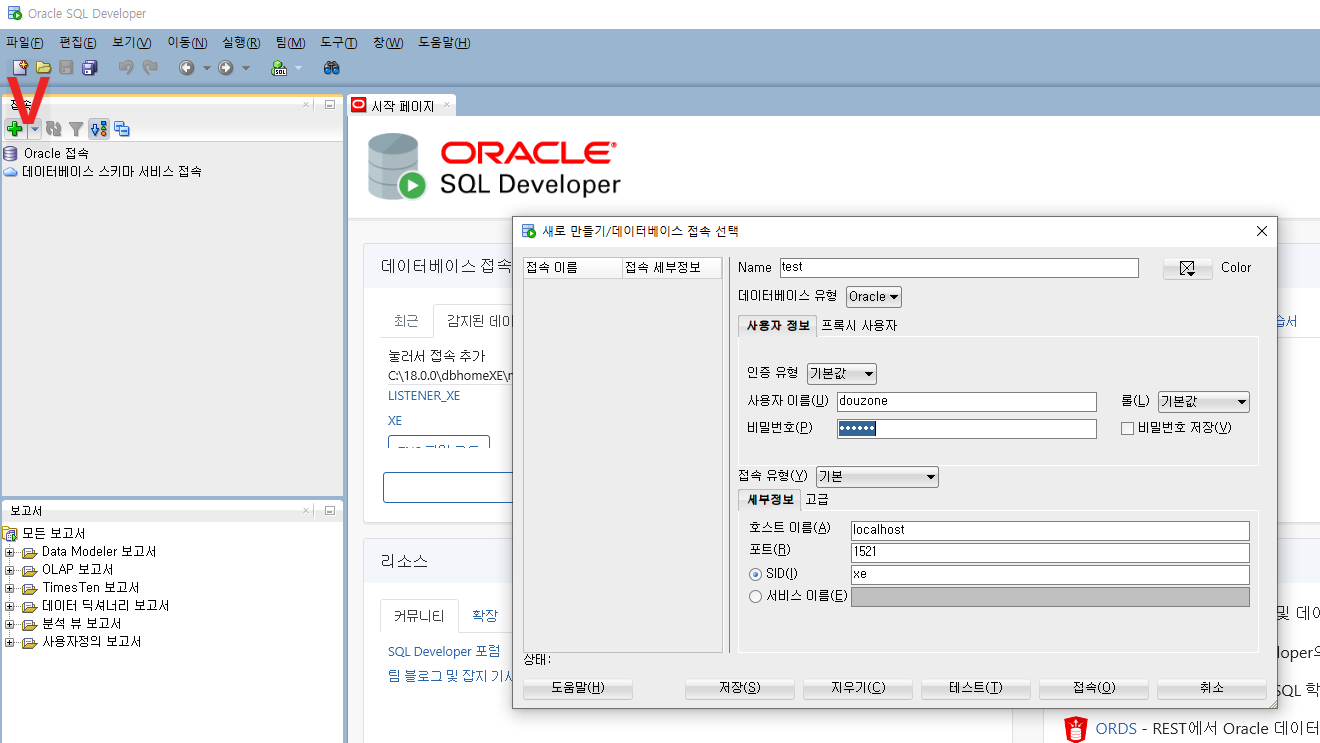The image size is (1320, 743).
Task: Click the 접속 button
Action: pyautogui.click(x=1094, y=688)
